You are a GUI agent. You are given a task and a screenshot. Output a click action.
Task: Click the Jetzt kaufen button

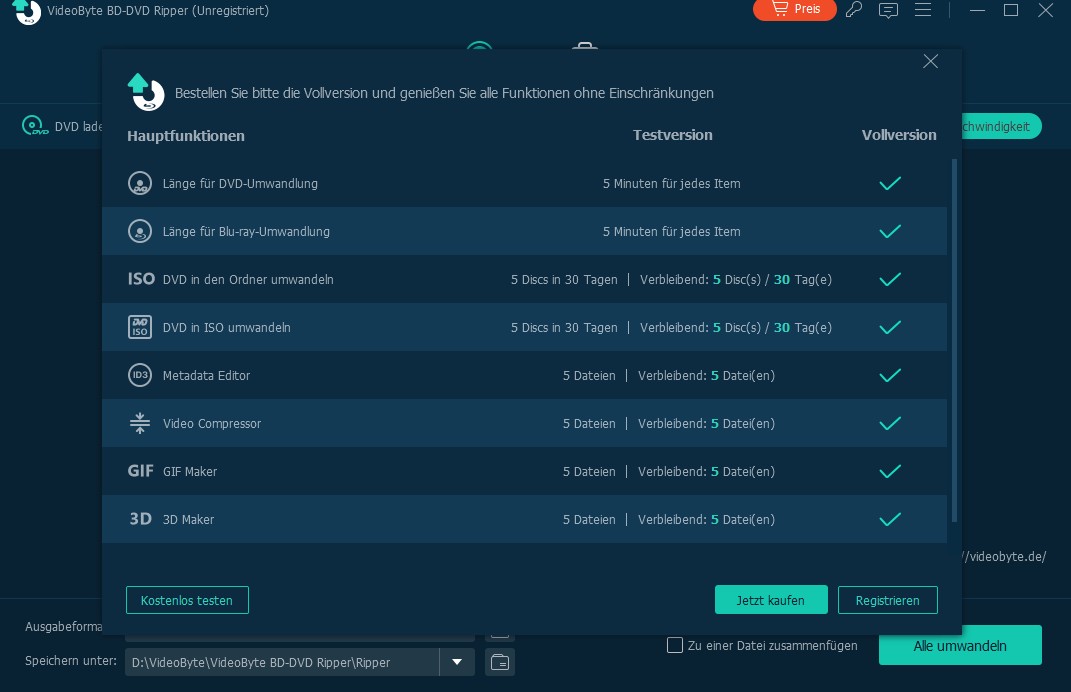pos(771,600)
